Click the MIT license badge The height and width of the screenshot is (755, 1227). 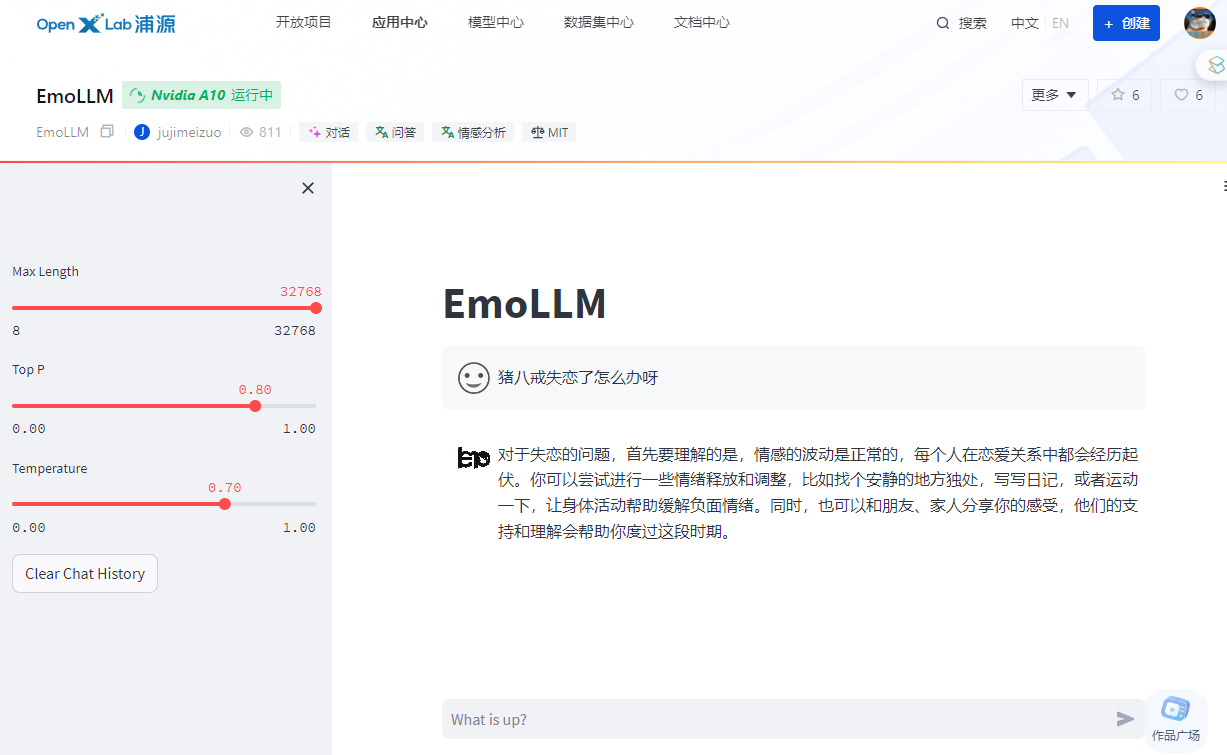[548, 131]
